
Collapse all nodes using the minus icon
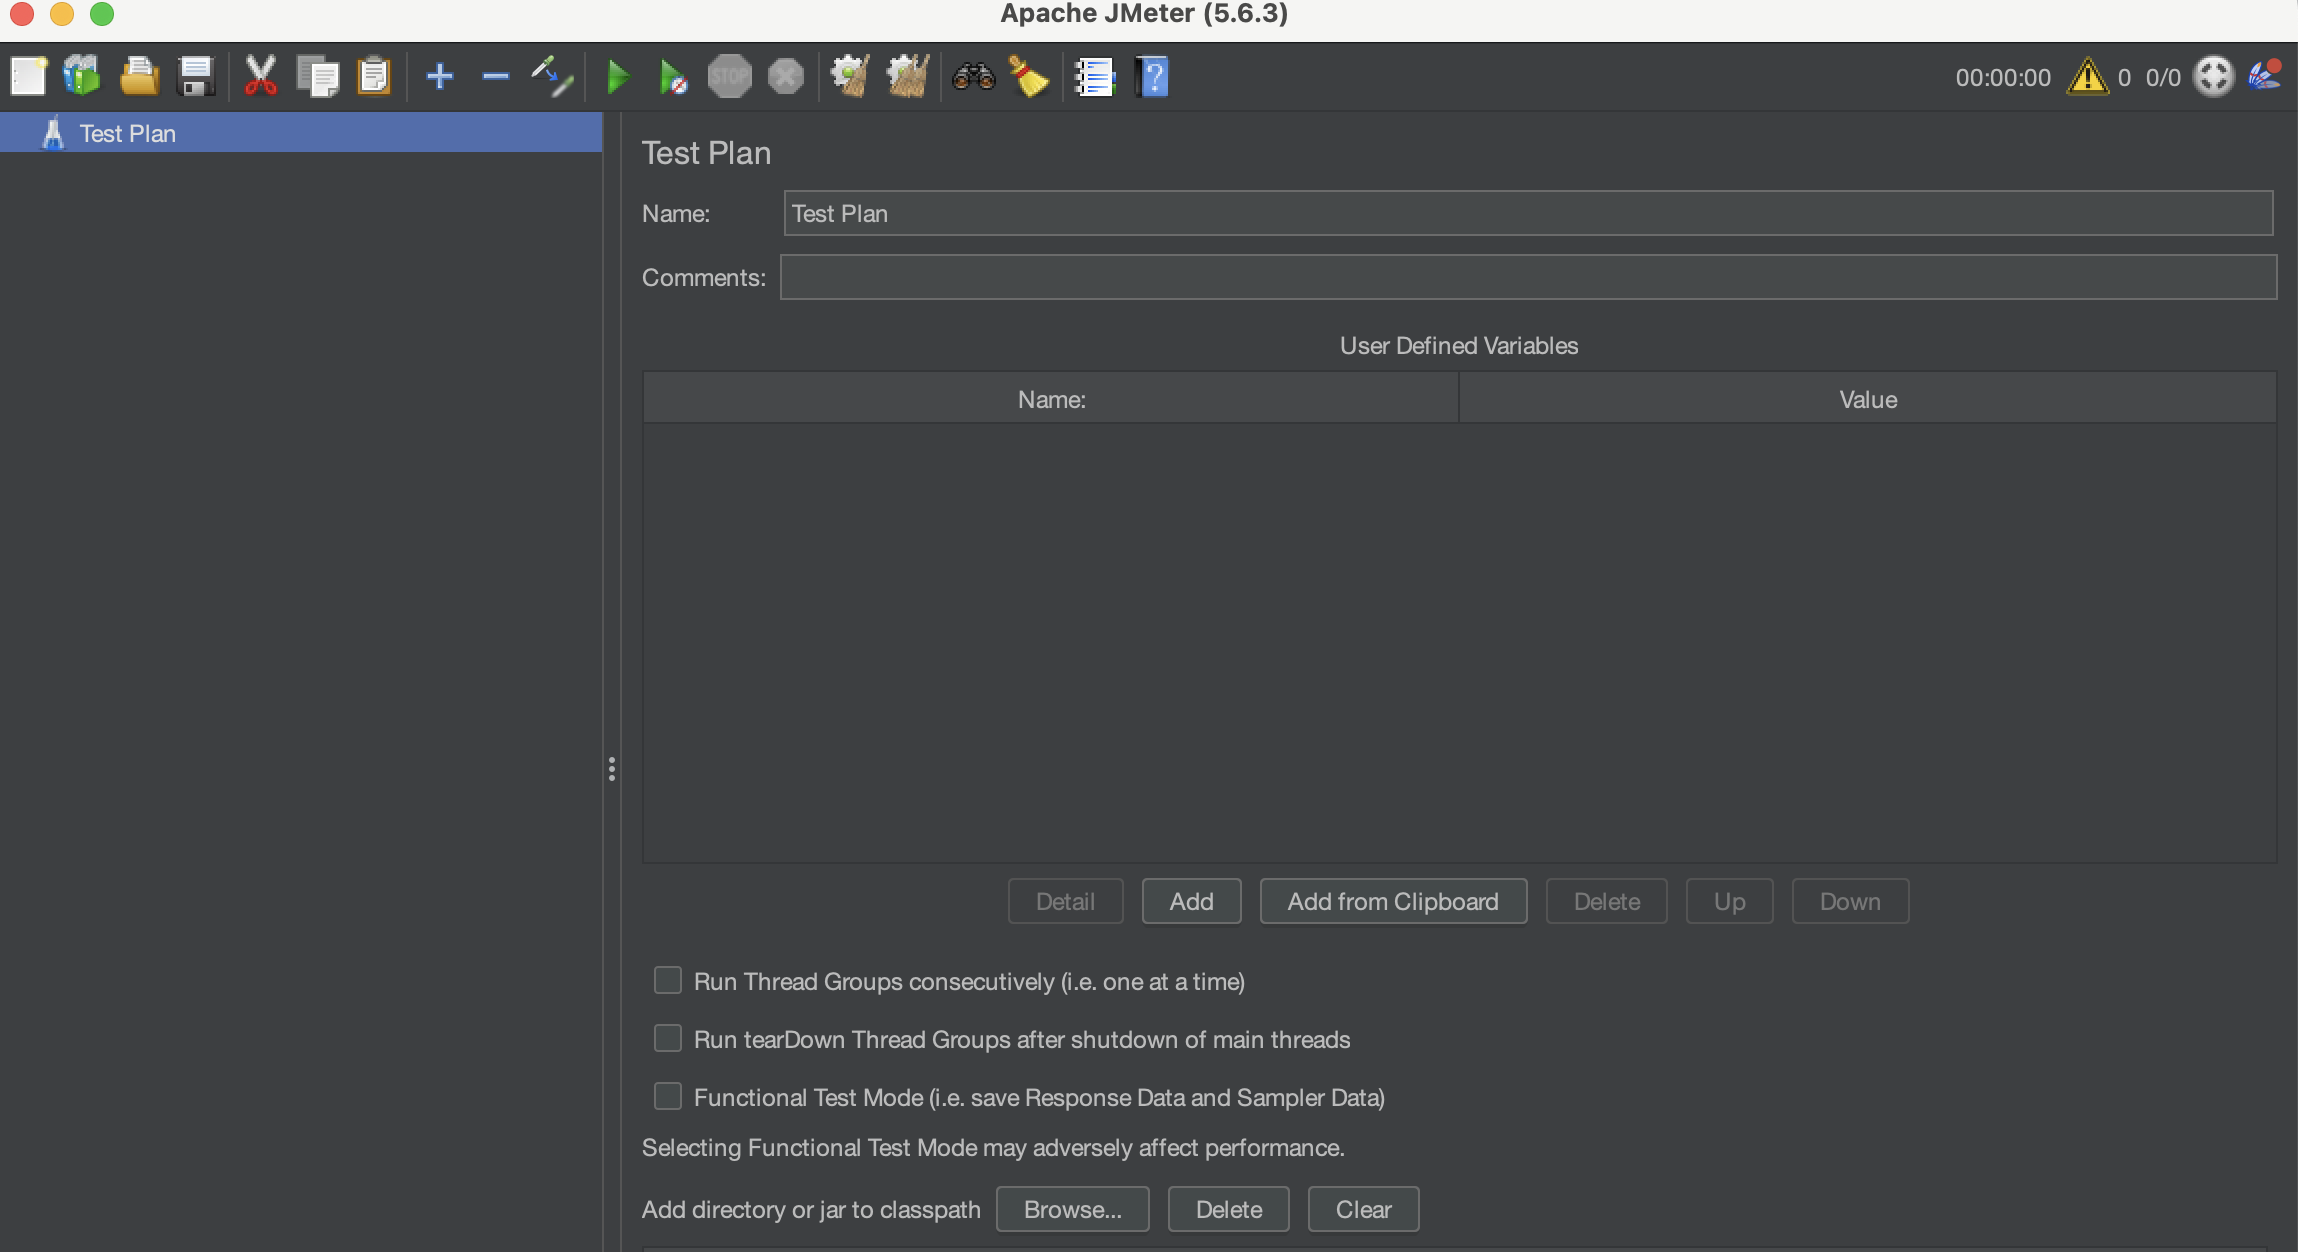[x=495, y=76]
